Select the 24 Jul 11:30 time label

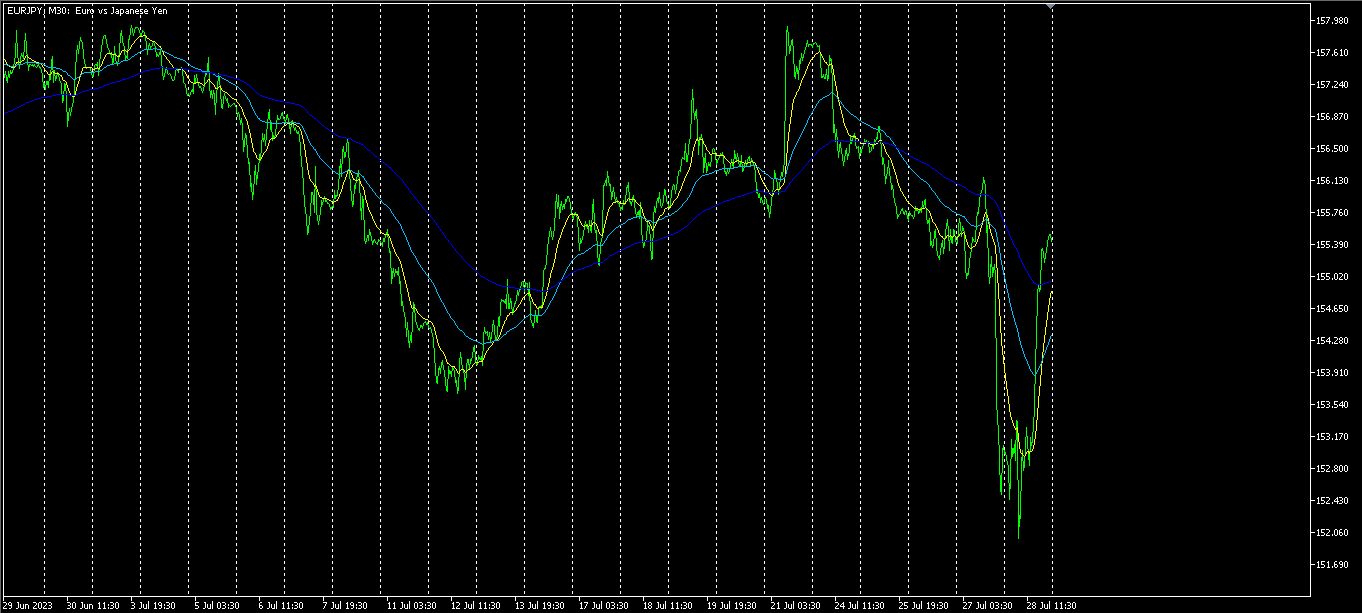tap(860, 605)
